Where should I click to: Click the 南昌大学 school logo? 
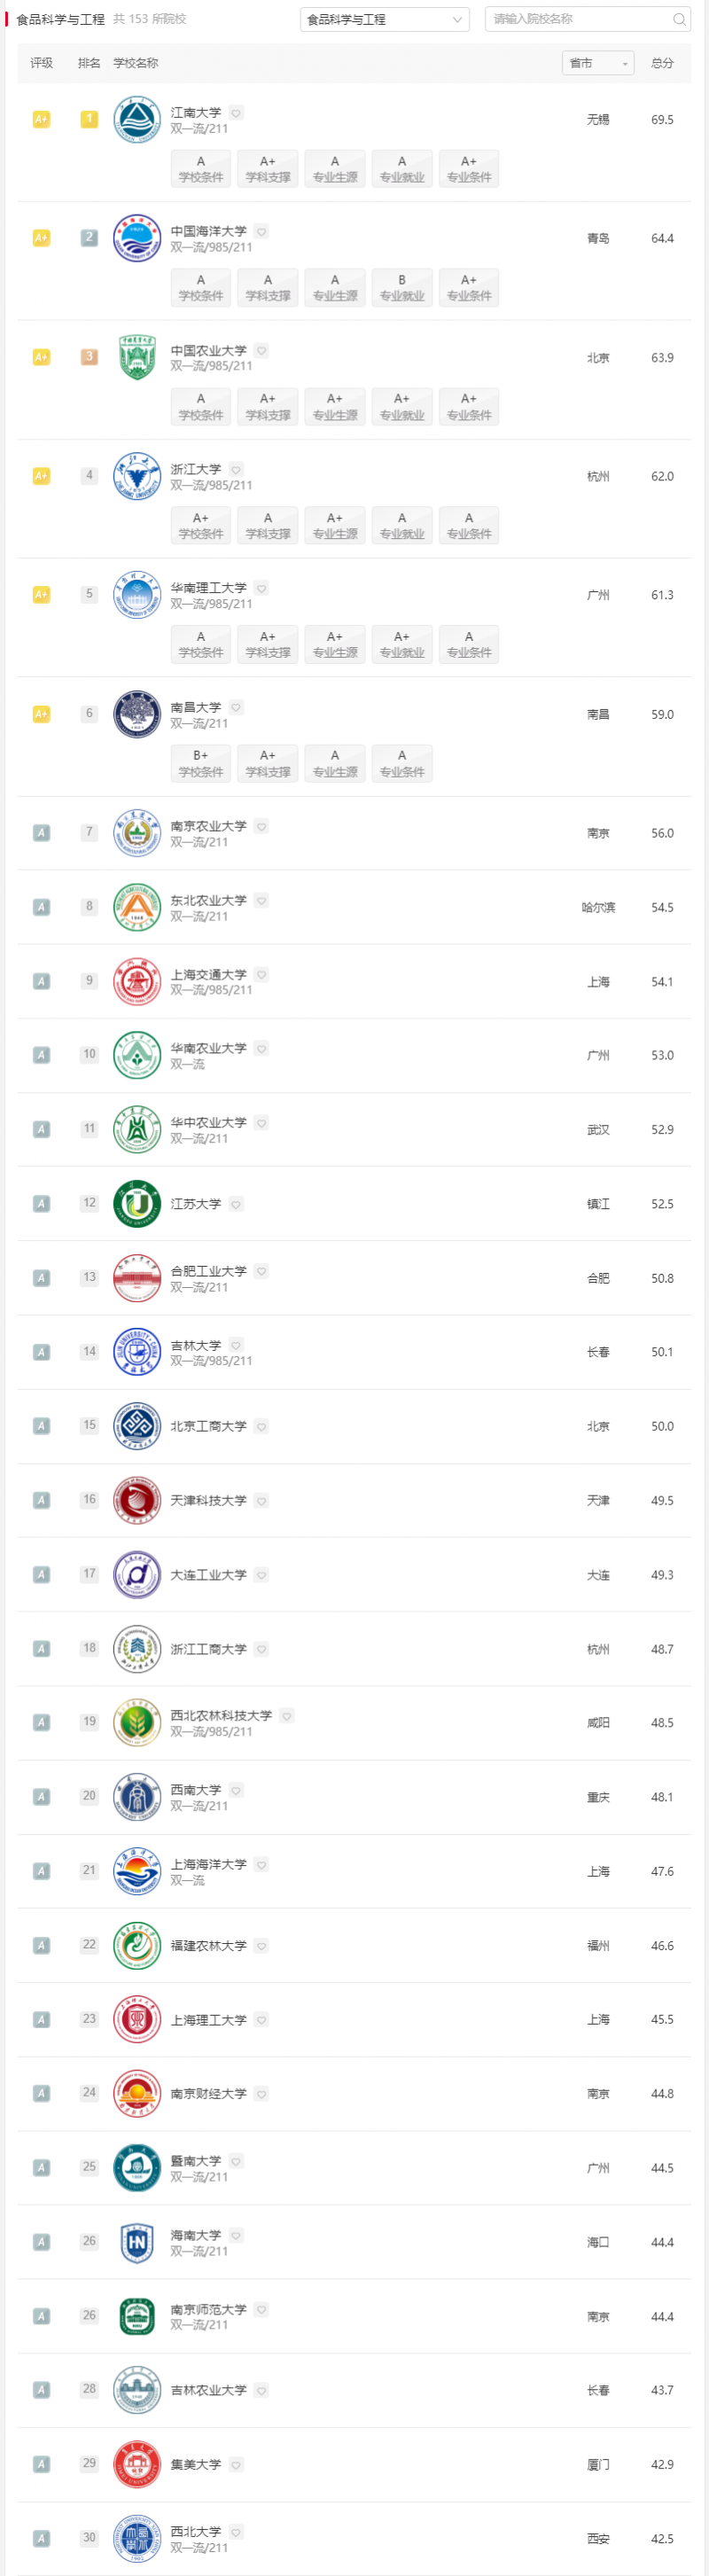pyautogui.click(x=137, y=714)
